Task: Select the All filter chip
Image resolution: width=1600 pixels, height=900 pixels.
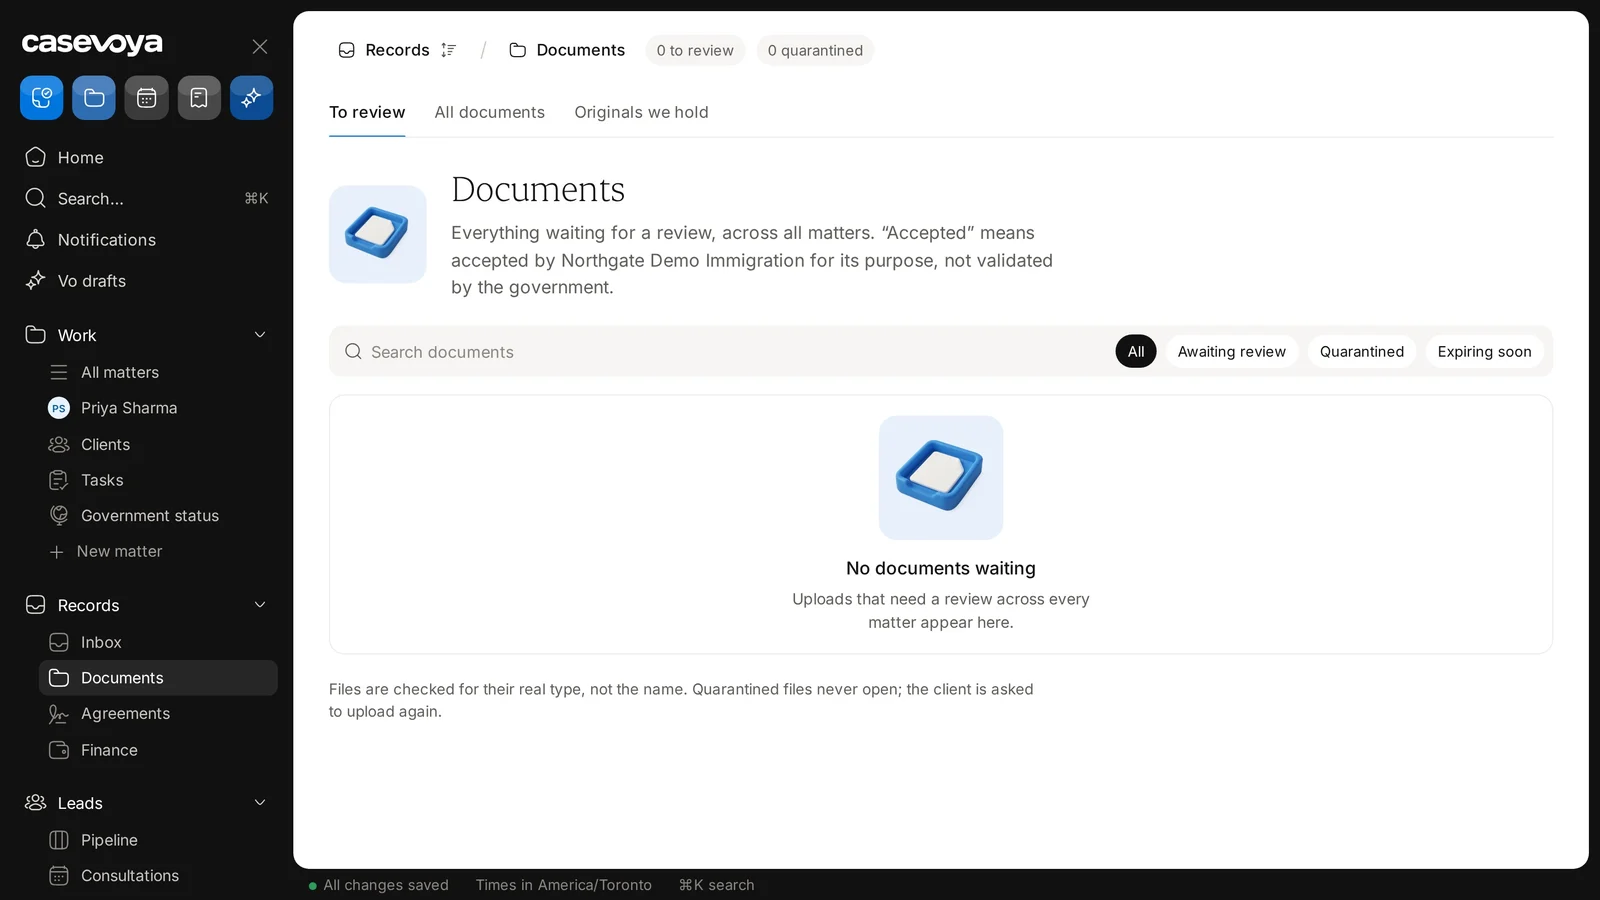Action: click(x=1136, y=351)
